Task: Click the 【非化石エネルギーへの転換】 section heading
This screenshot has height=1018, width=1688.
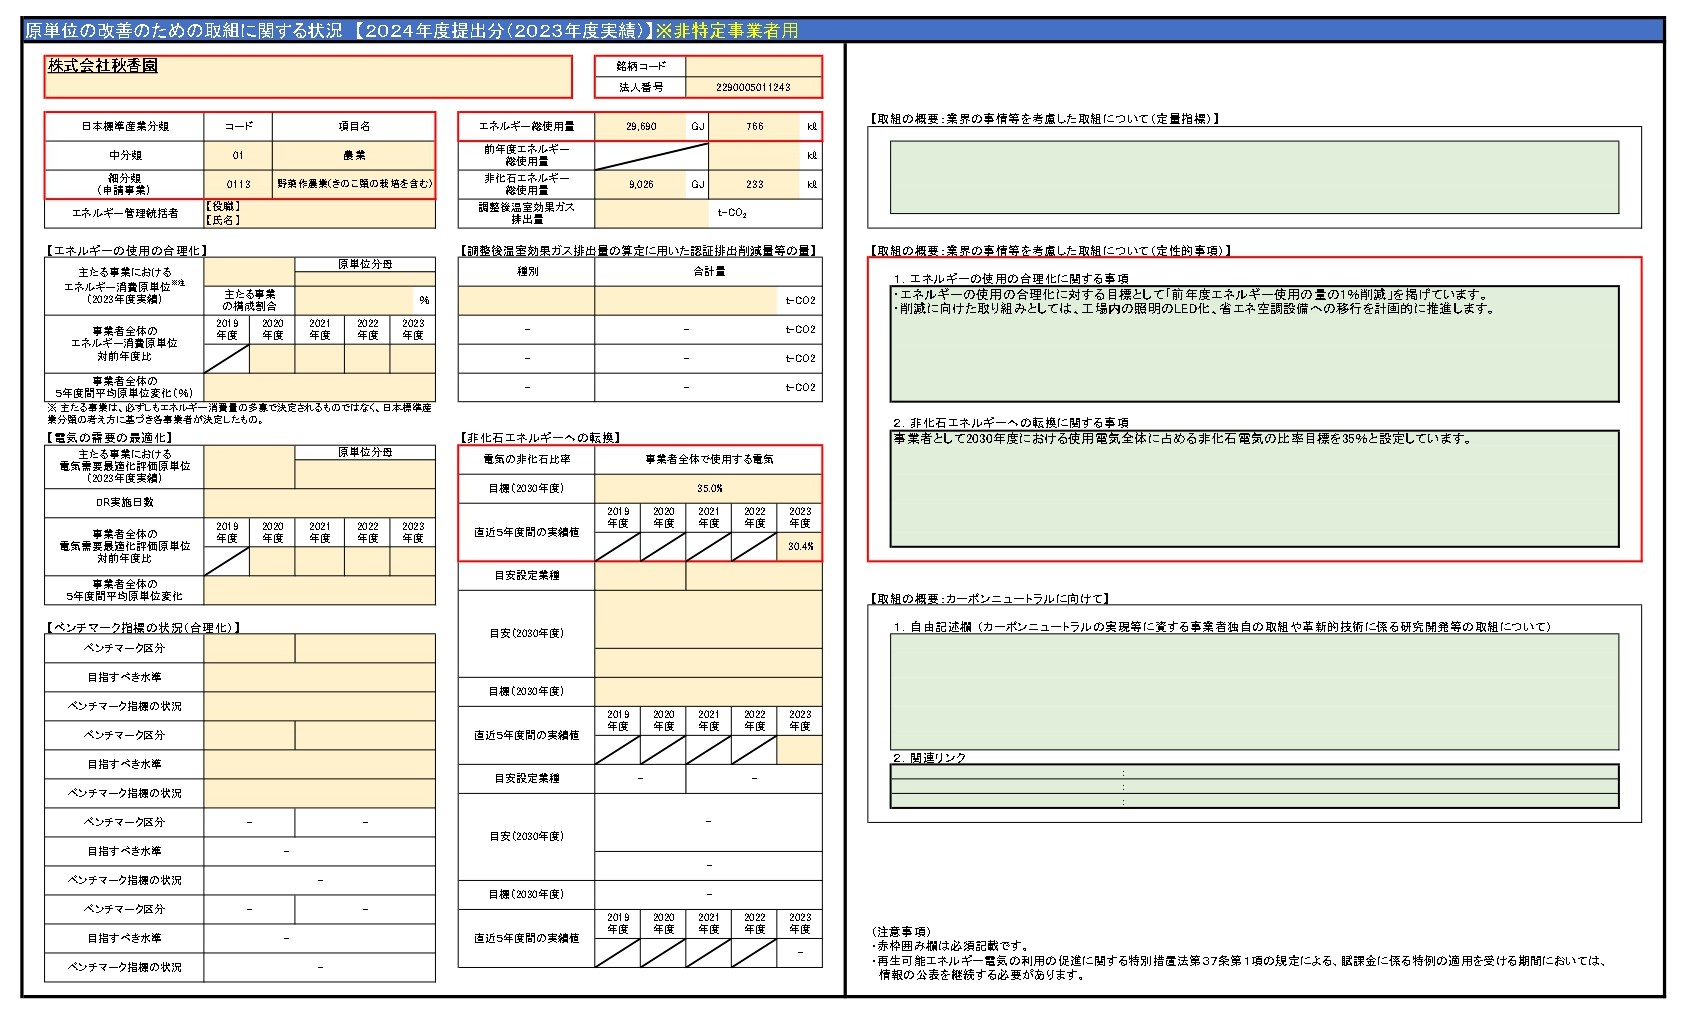Action: click(541, 438)
